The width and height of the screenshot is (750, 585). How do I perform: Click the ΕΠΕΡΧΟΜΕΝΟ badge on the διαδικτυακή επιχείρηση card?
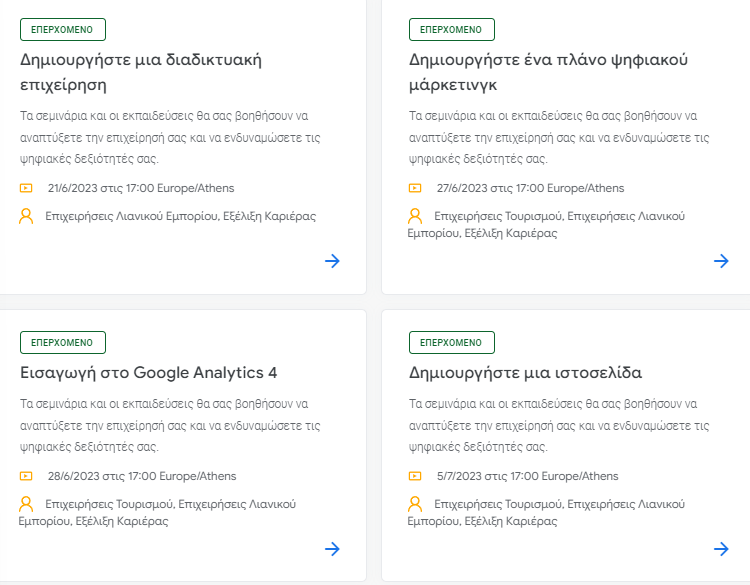point(63,30)
